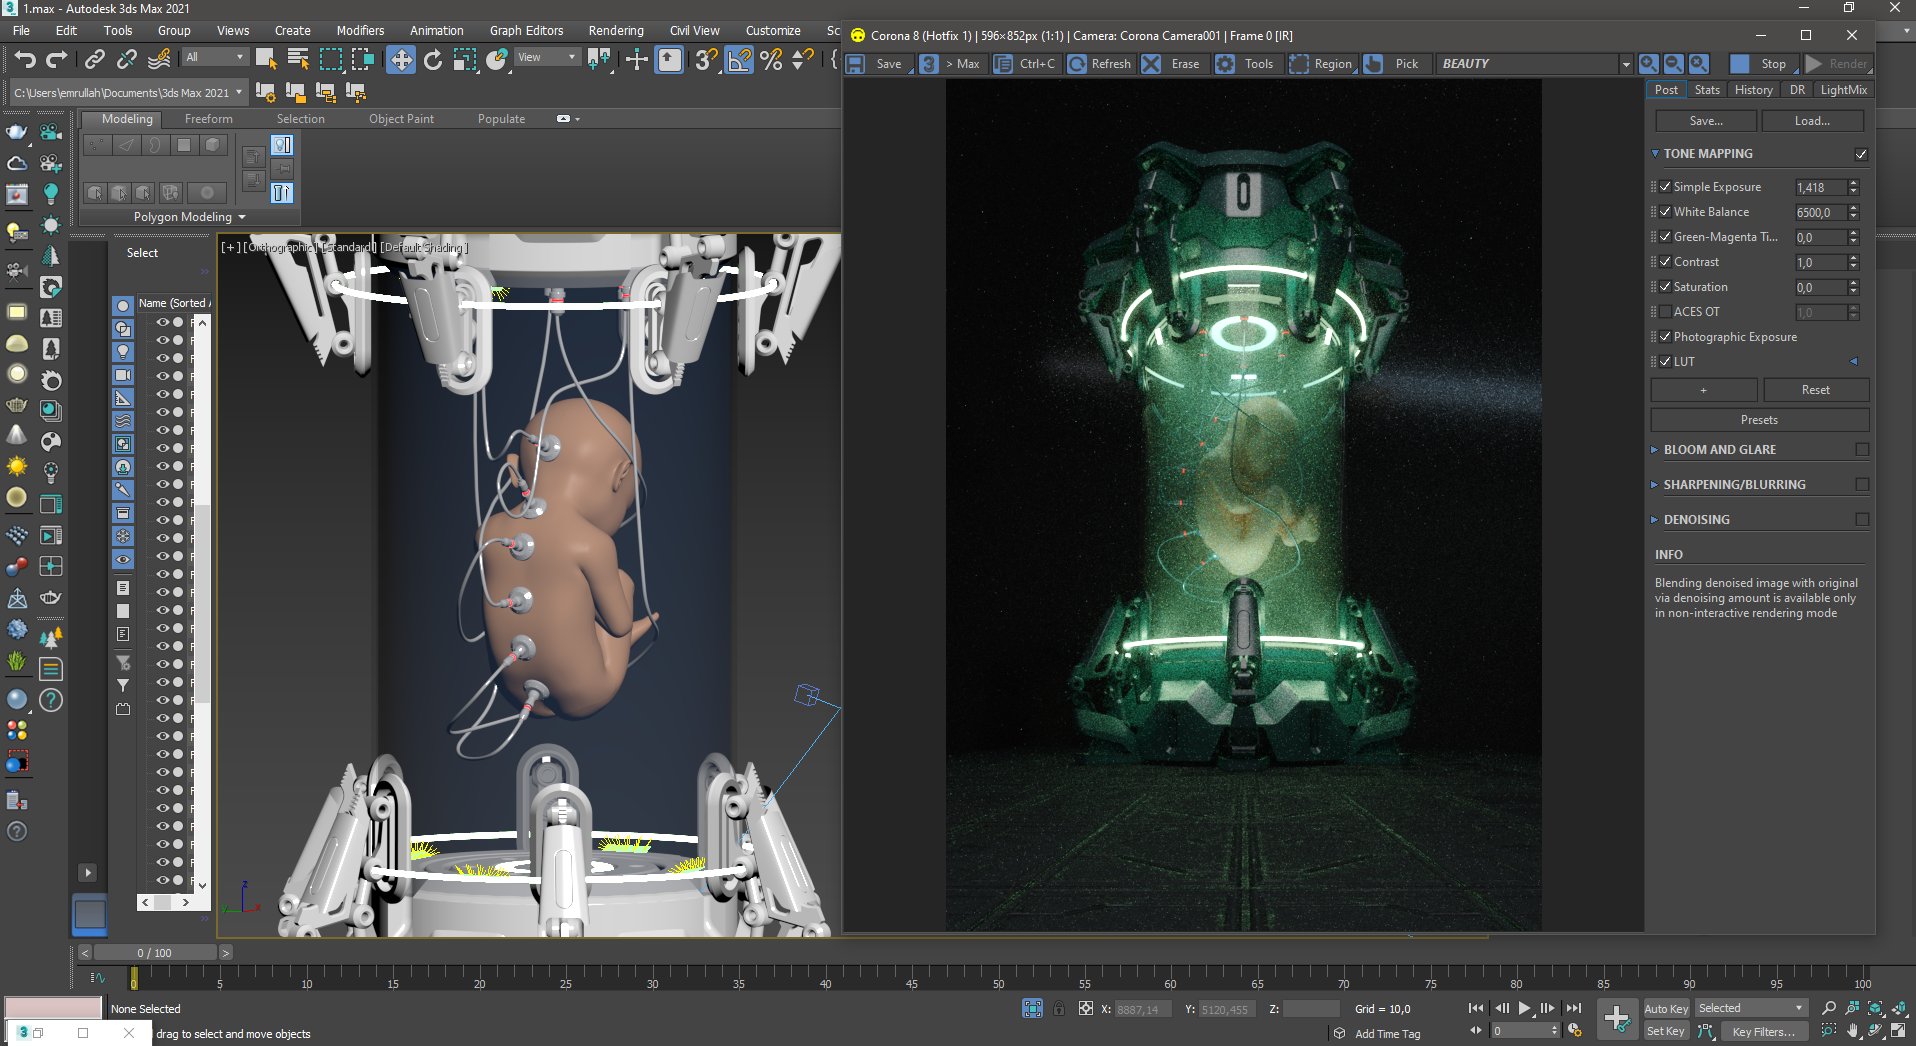Open the View reference coordinate dropdown
The width and height of the screenshot is (1916, 1046).
[546, 58]
